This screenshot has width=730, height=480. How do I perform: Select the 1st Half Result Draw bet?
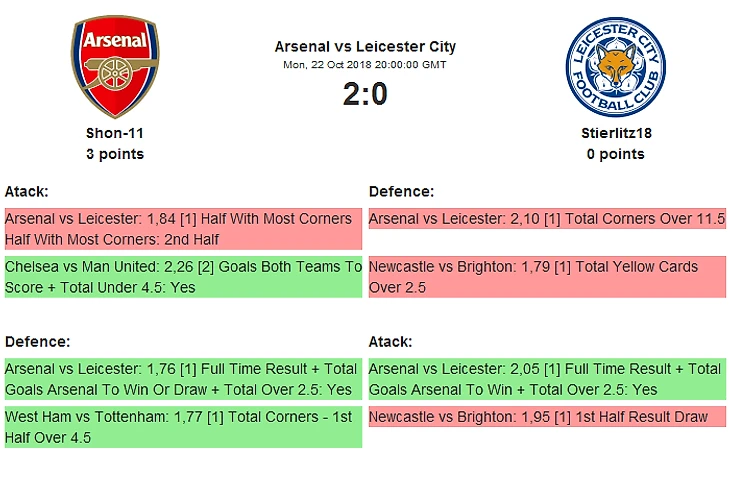[547, 417]
